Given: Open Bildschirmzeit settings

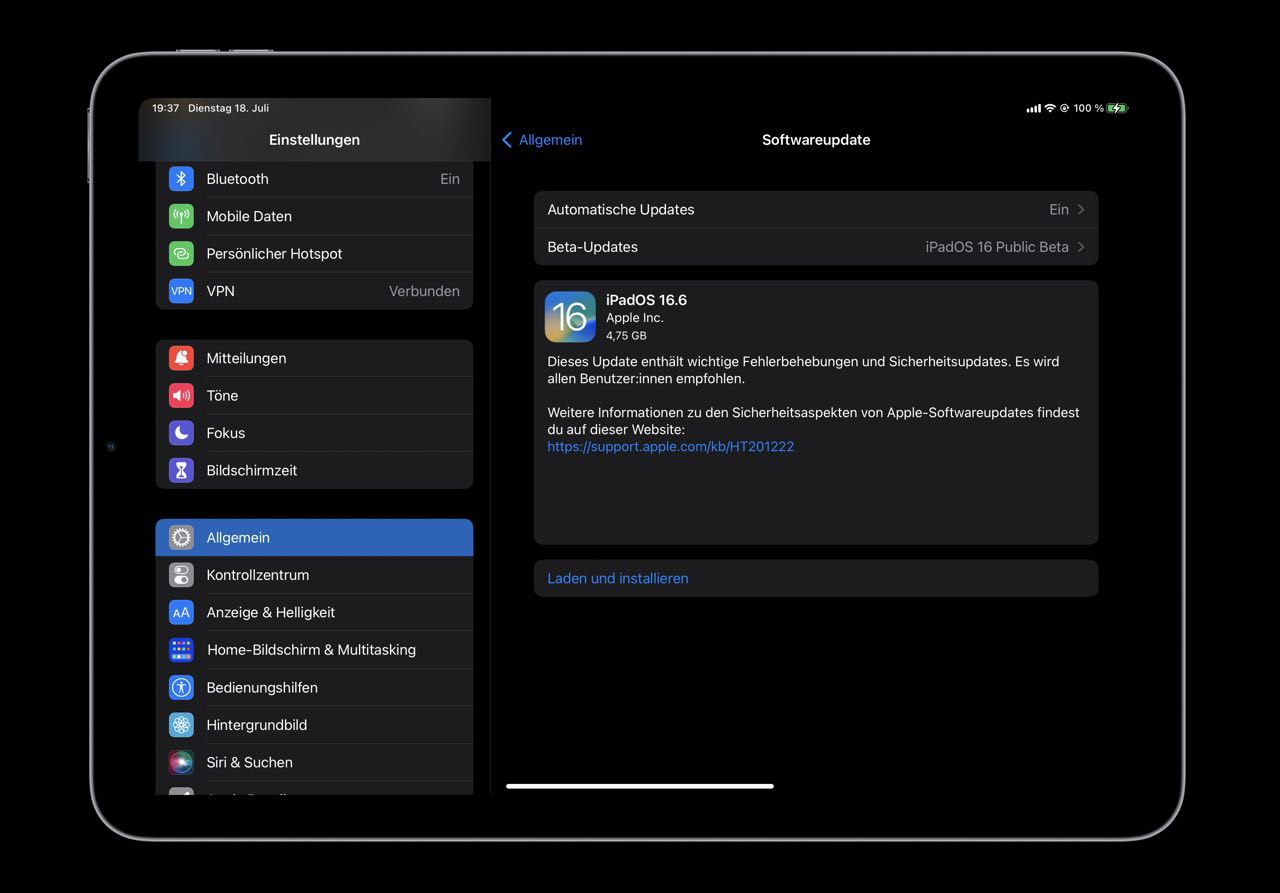Looking at the screenshot, I should 314,470.
